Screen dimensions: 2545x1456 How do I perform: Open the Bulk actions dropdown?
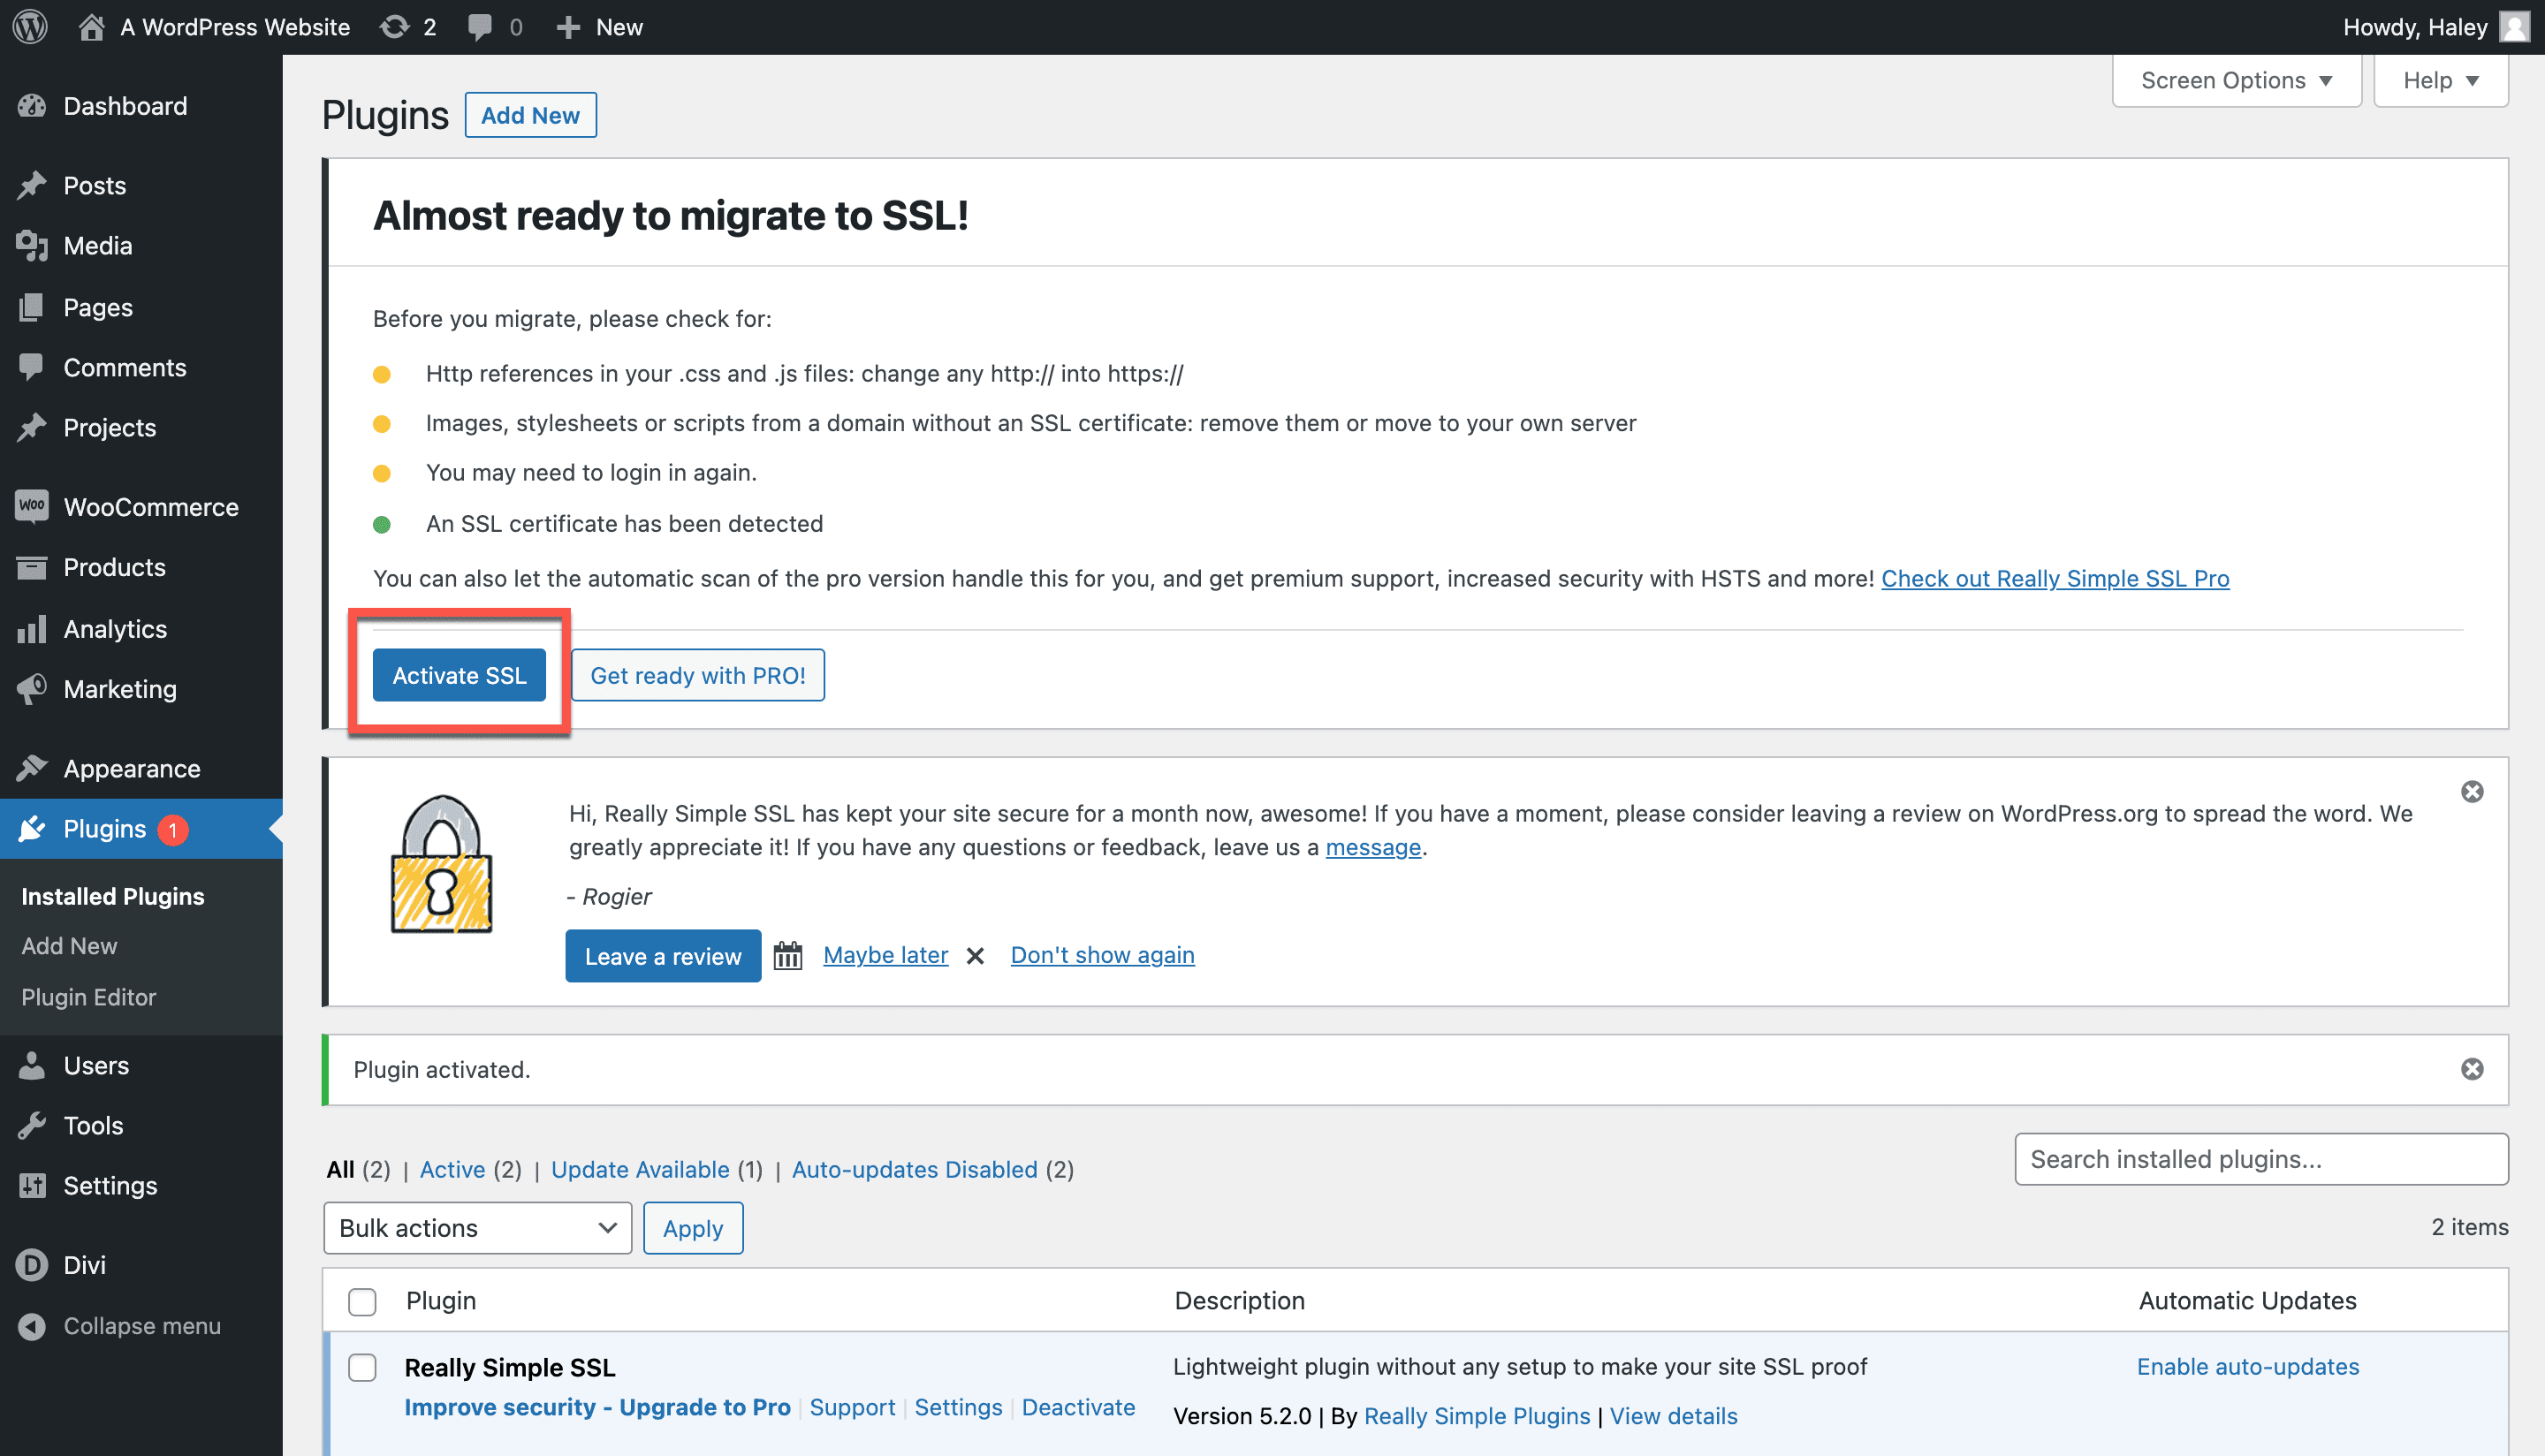click(477, 1228)
